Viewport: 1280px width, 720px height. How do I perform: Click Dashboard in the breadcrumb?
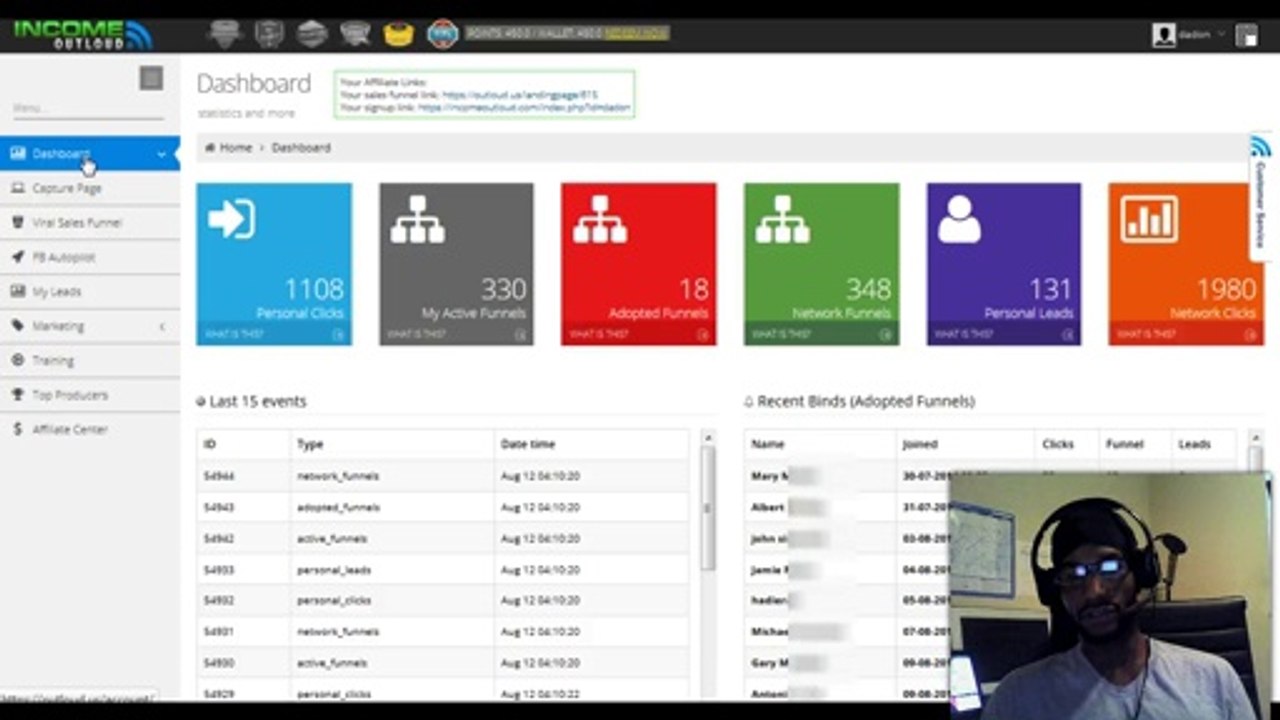coord(301,147)
